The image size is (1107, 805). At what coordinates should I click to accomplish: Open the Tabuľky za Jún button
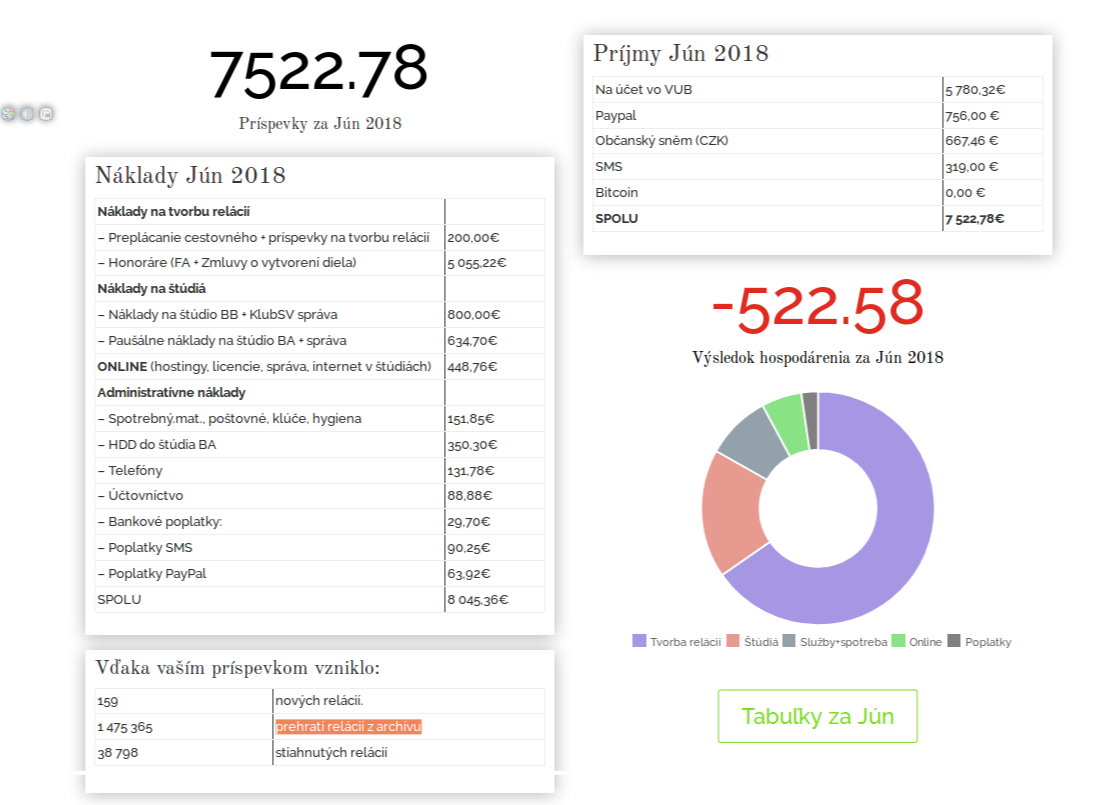tap(817, 716)
